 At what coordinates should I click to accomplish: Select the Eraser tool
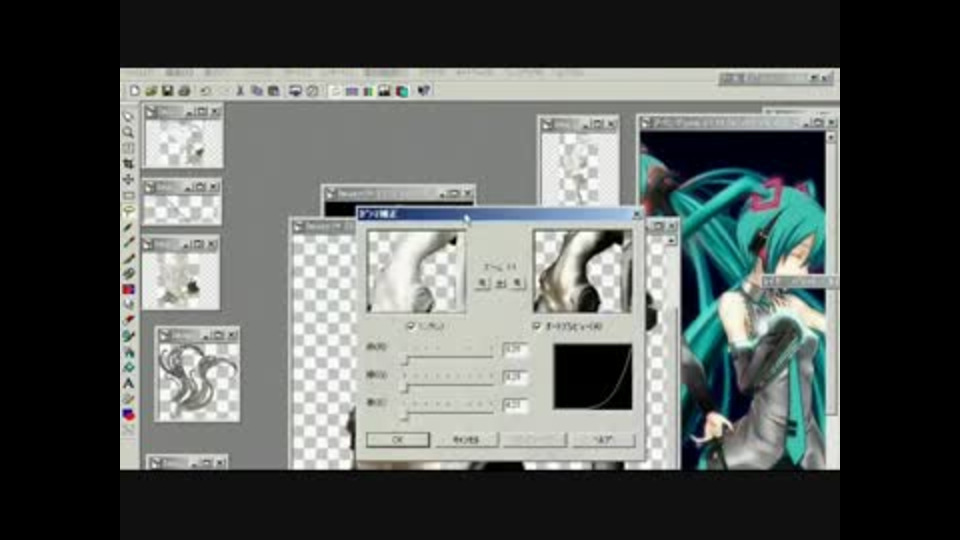(x=129, y=320)
